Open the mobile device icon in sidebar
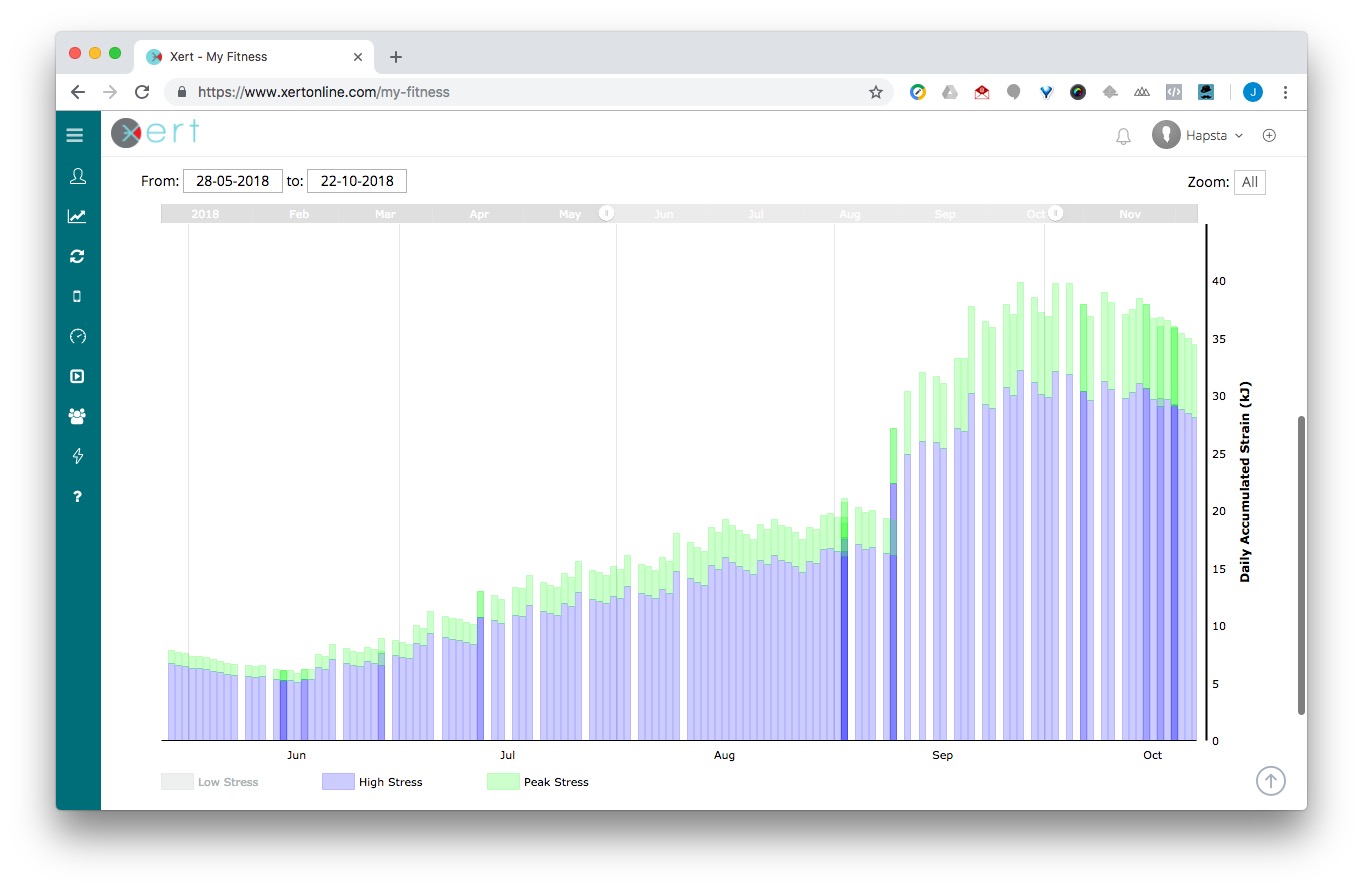The height and width of the screenshot is (890, 1363). click(x=77, y=296)
